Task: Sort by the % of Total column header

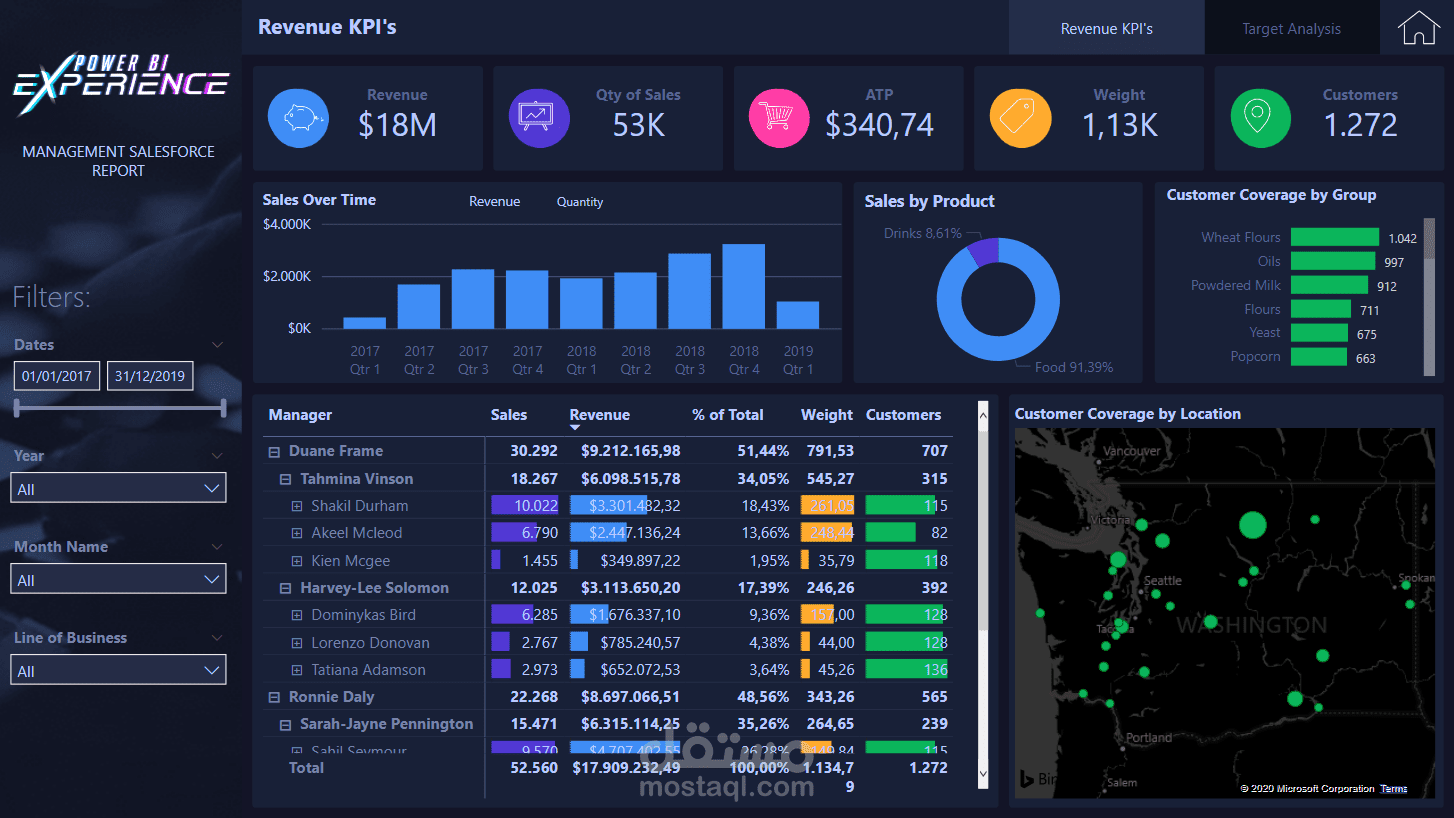Action: pos(727,415)
